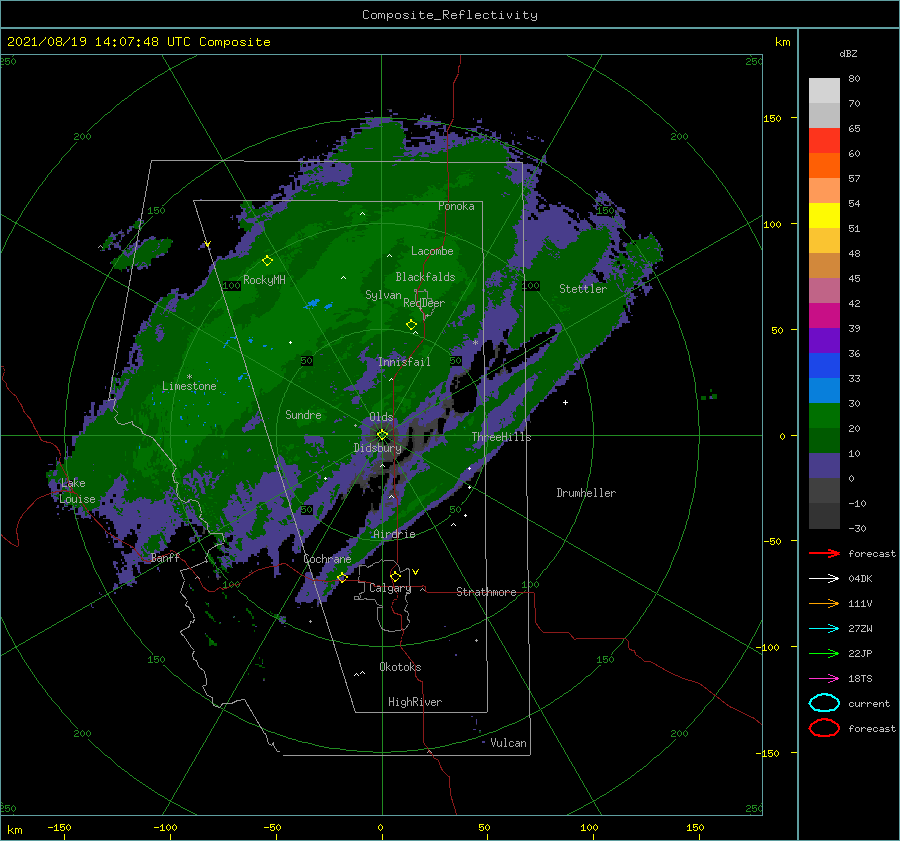Click the Lacombe city label
Viewport: 900px width, 841px height.
pos(432,251)
